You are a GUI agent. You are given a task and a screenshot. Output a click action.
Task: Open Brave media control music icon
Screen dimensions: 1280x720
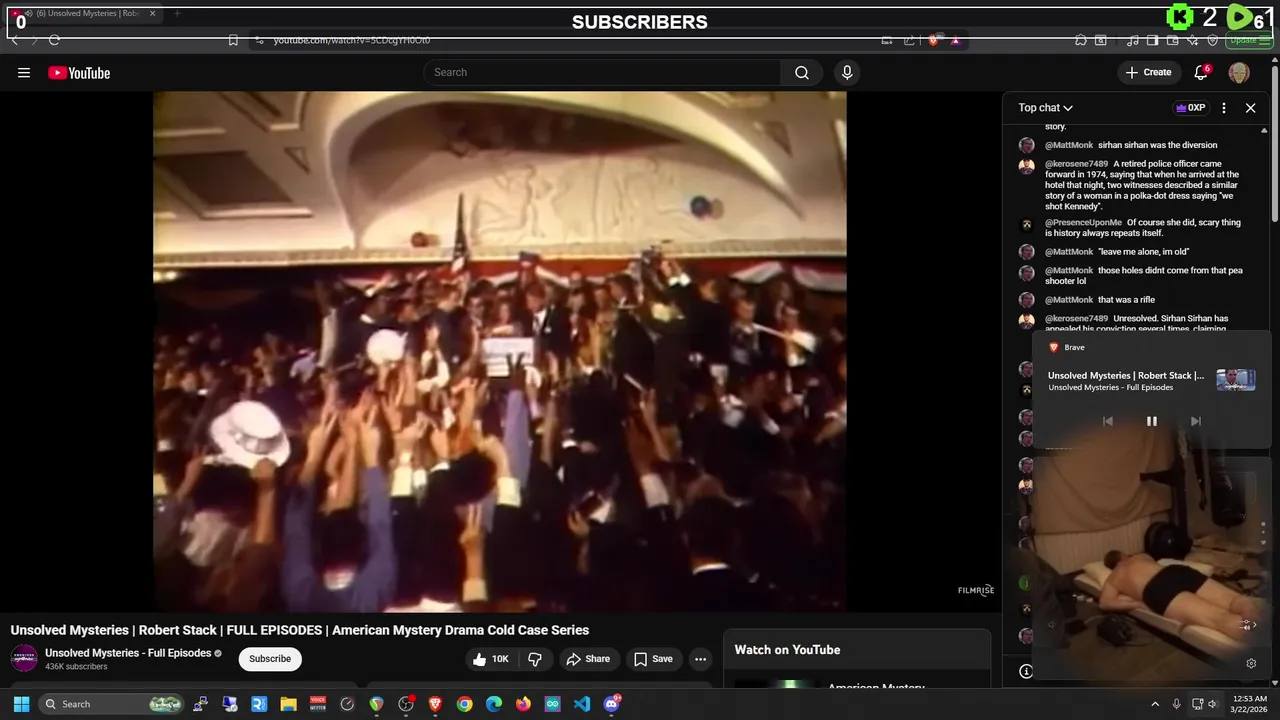(1132, 40)
